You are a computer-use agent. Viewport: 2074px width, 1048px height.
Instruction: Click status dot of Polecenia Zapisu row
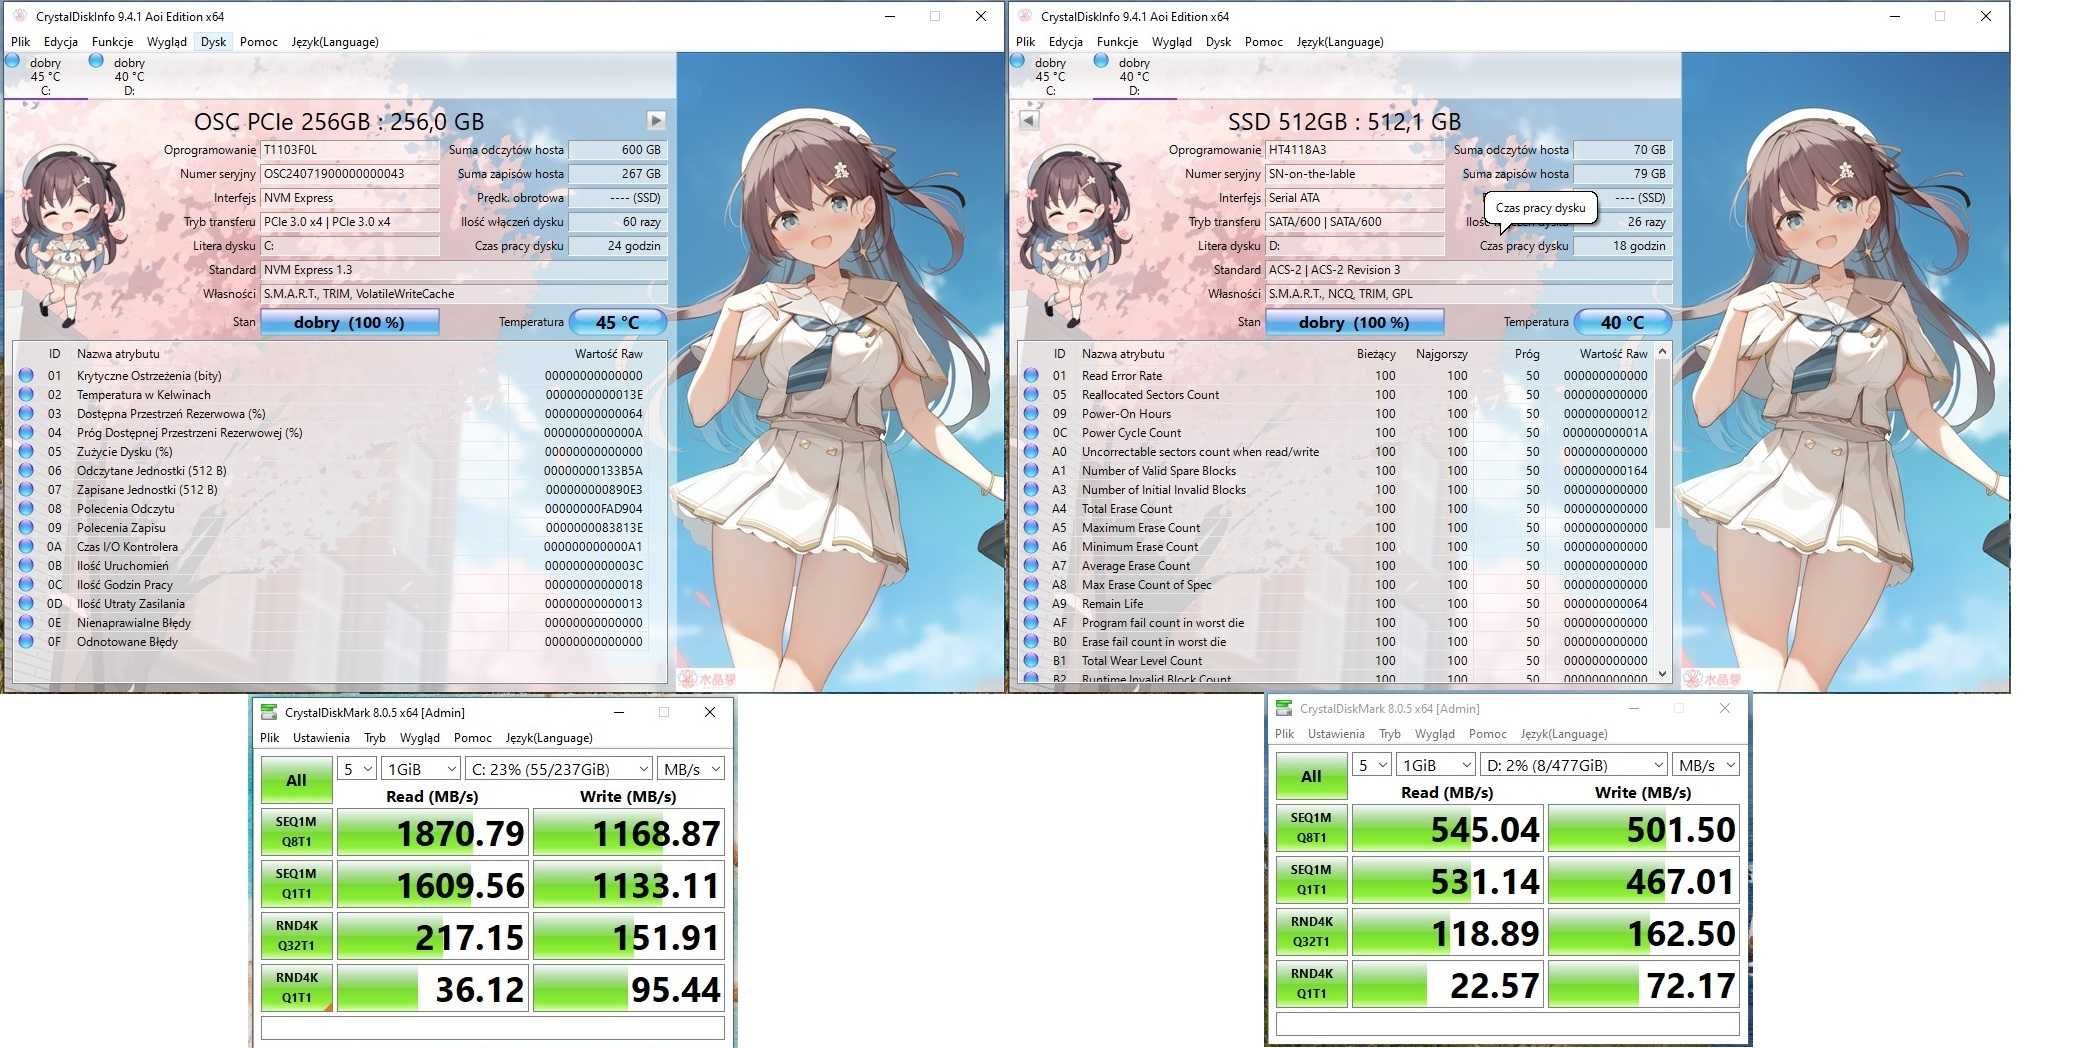pyautogui.click(x=26, y=528)
